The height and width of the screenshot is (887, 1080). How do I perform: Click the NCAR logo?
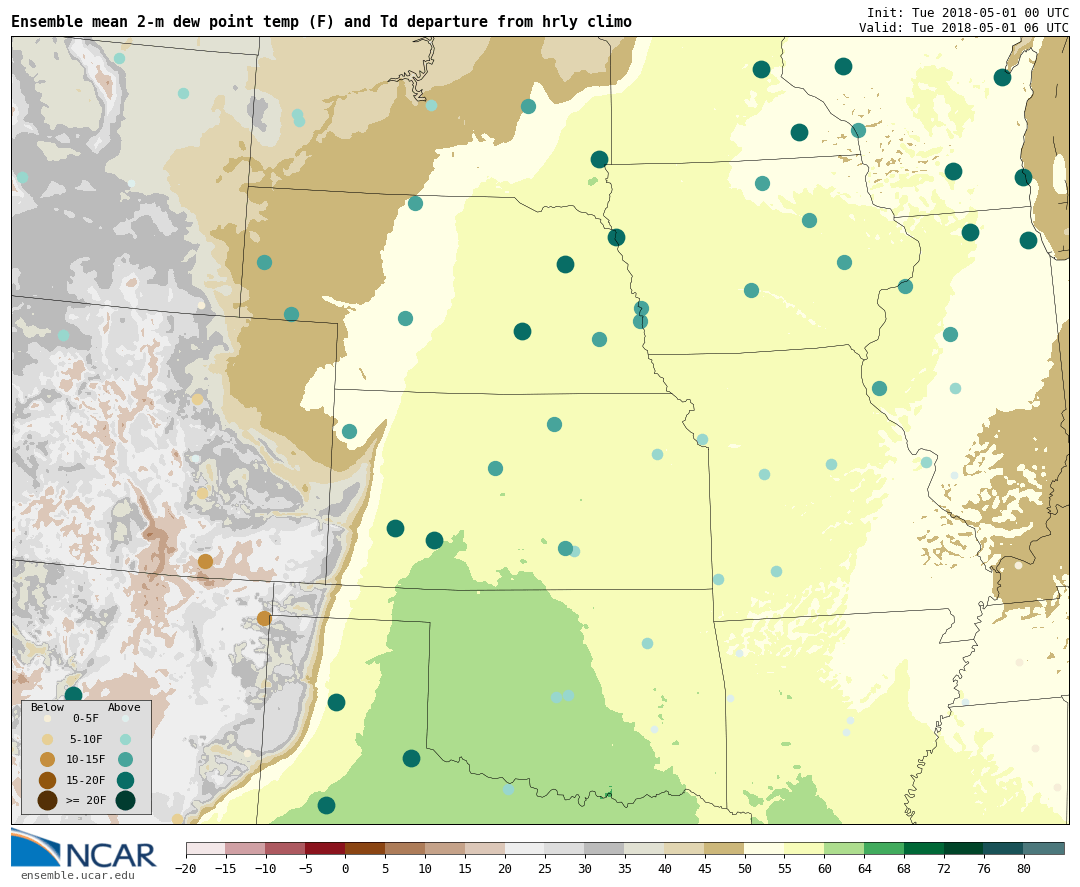83,848
